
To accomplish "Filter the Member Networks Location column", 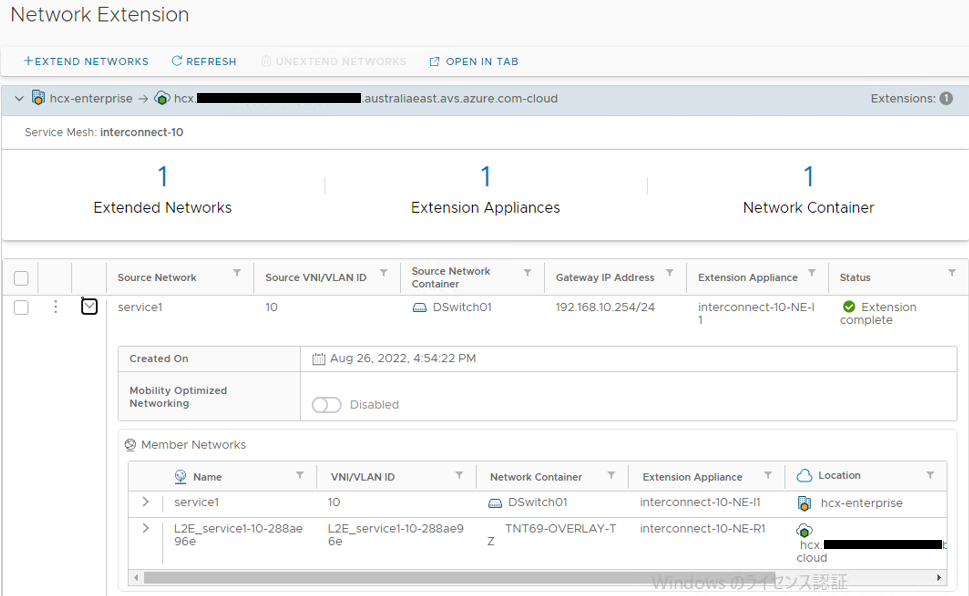I will pyautogui.click(x=929, y=475).
